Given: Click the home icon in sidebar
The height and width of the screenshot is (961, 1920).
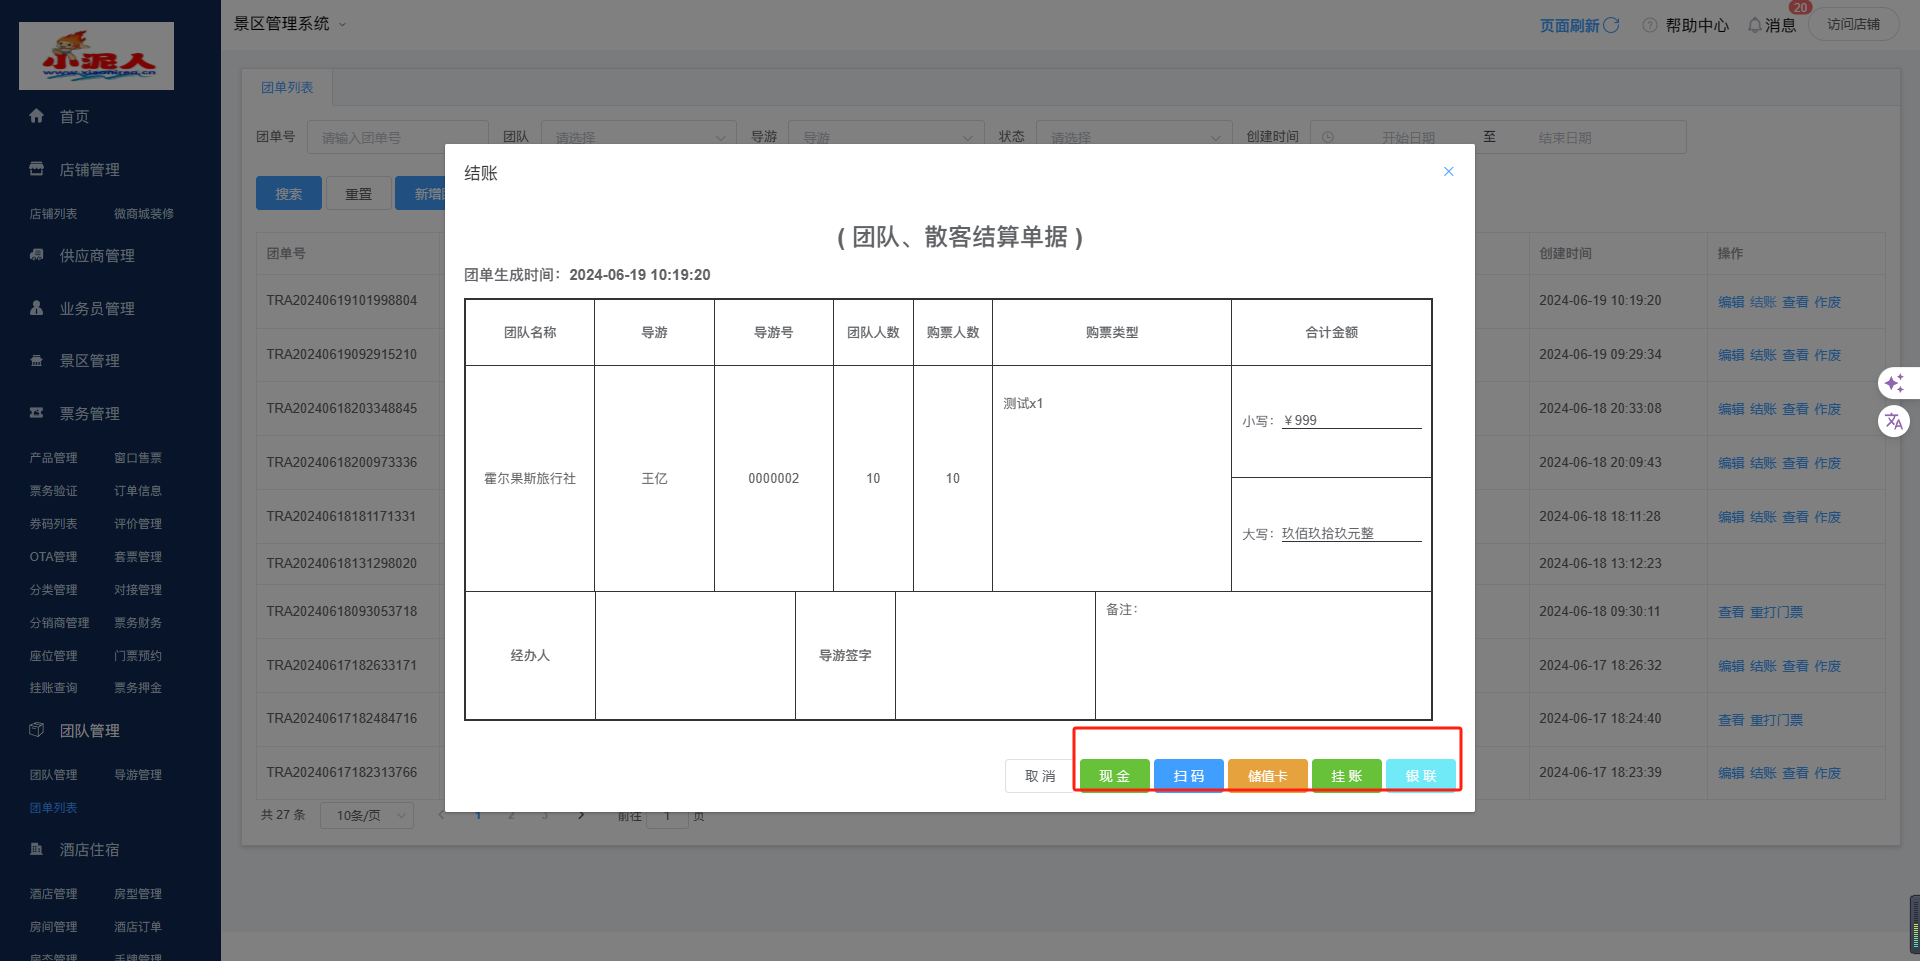Looking at the screenshot, I should click(37, 116).
